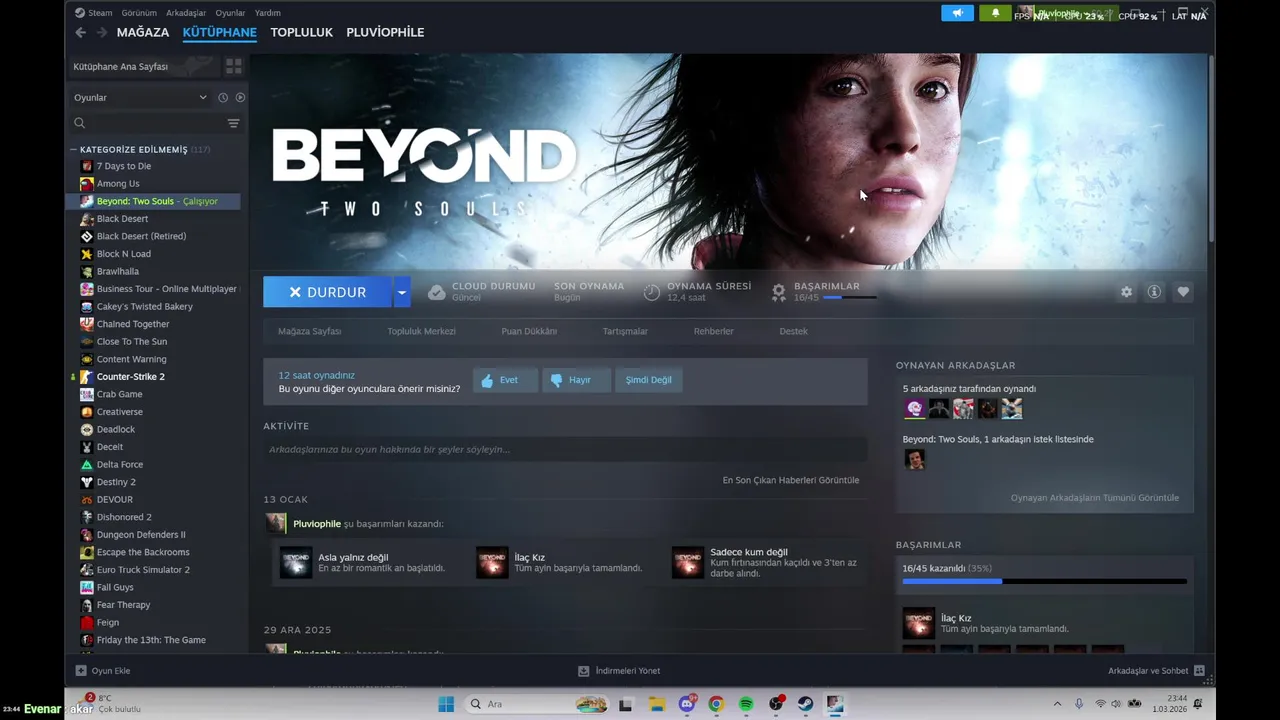Click the Evet thumbs-up recommend button
This screenshot has height=720, width=1280.
click(x=504, y=380)
